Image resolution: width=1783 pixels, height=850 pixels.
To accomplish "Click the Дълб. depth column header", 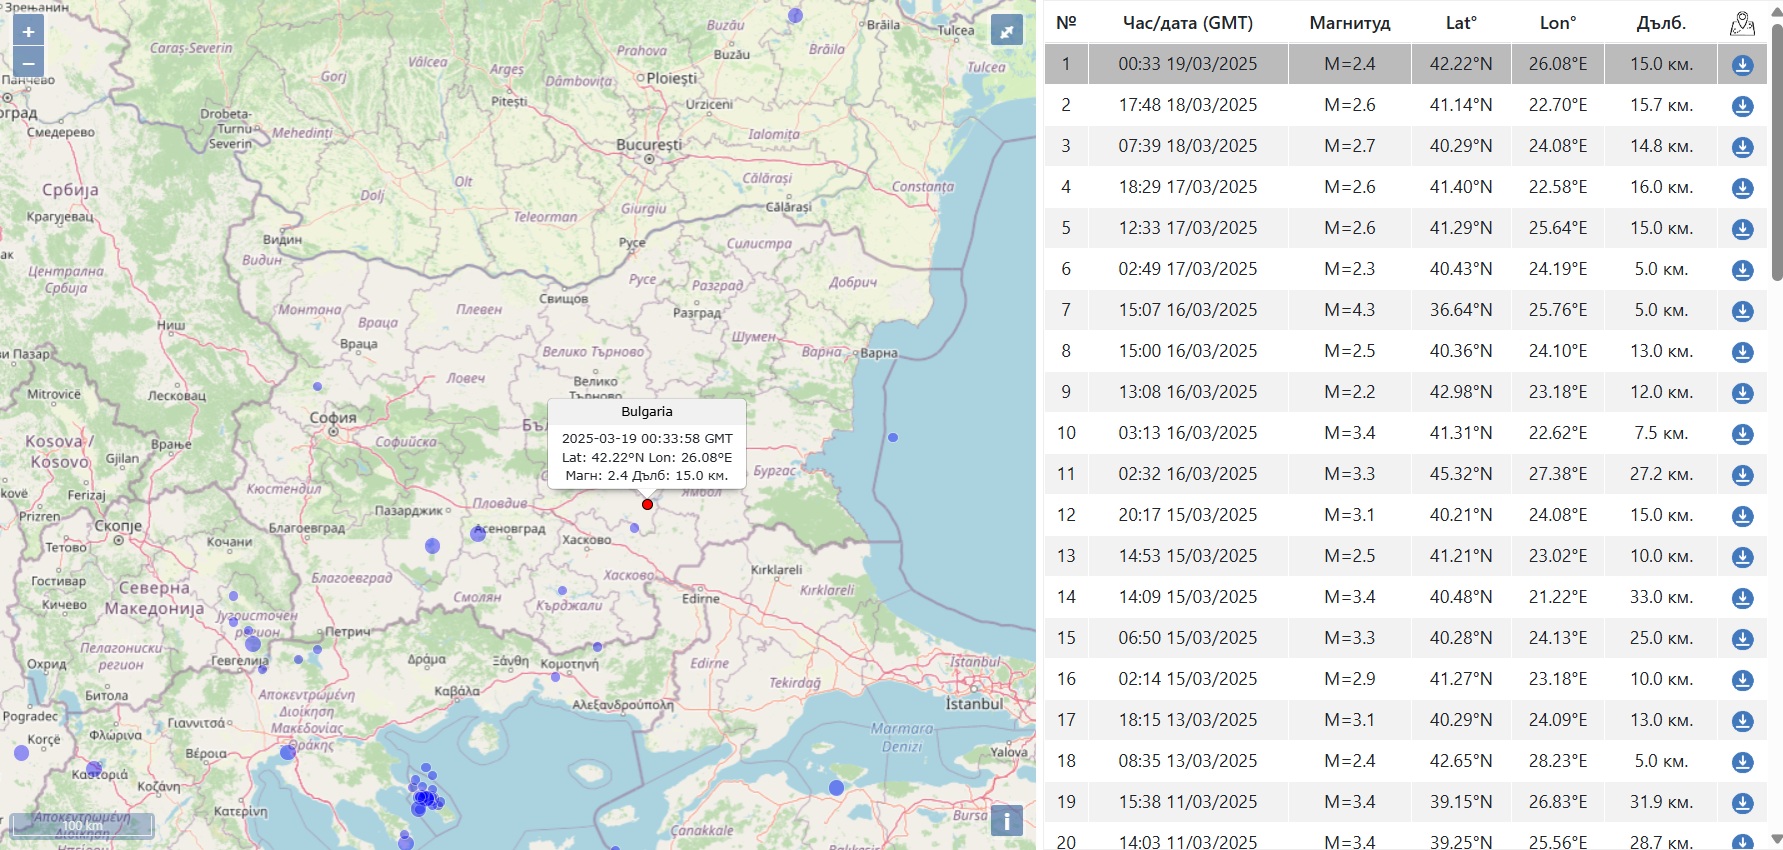I will click(x=1660, y=23).
